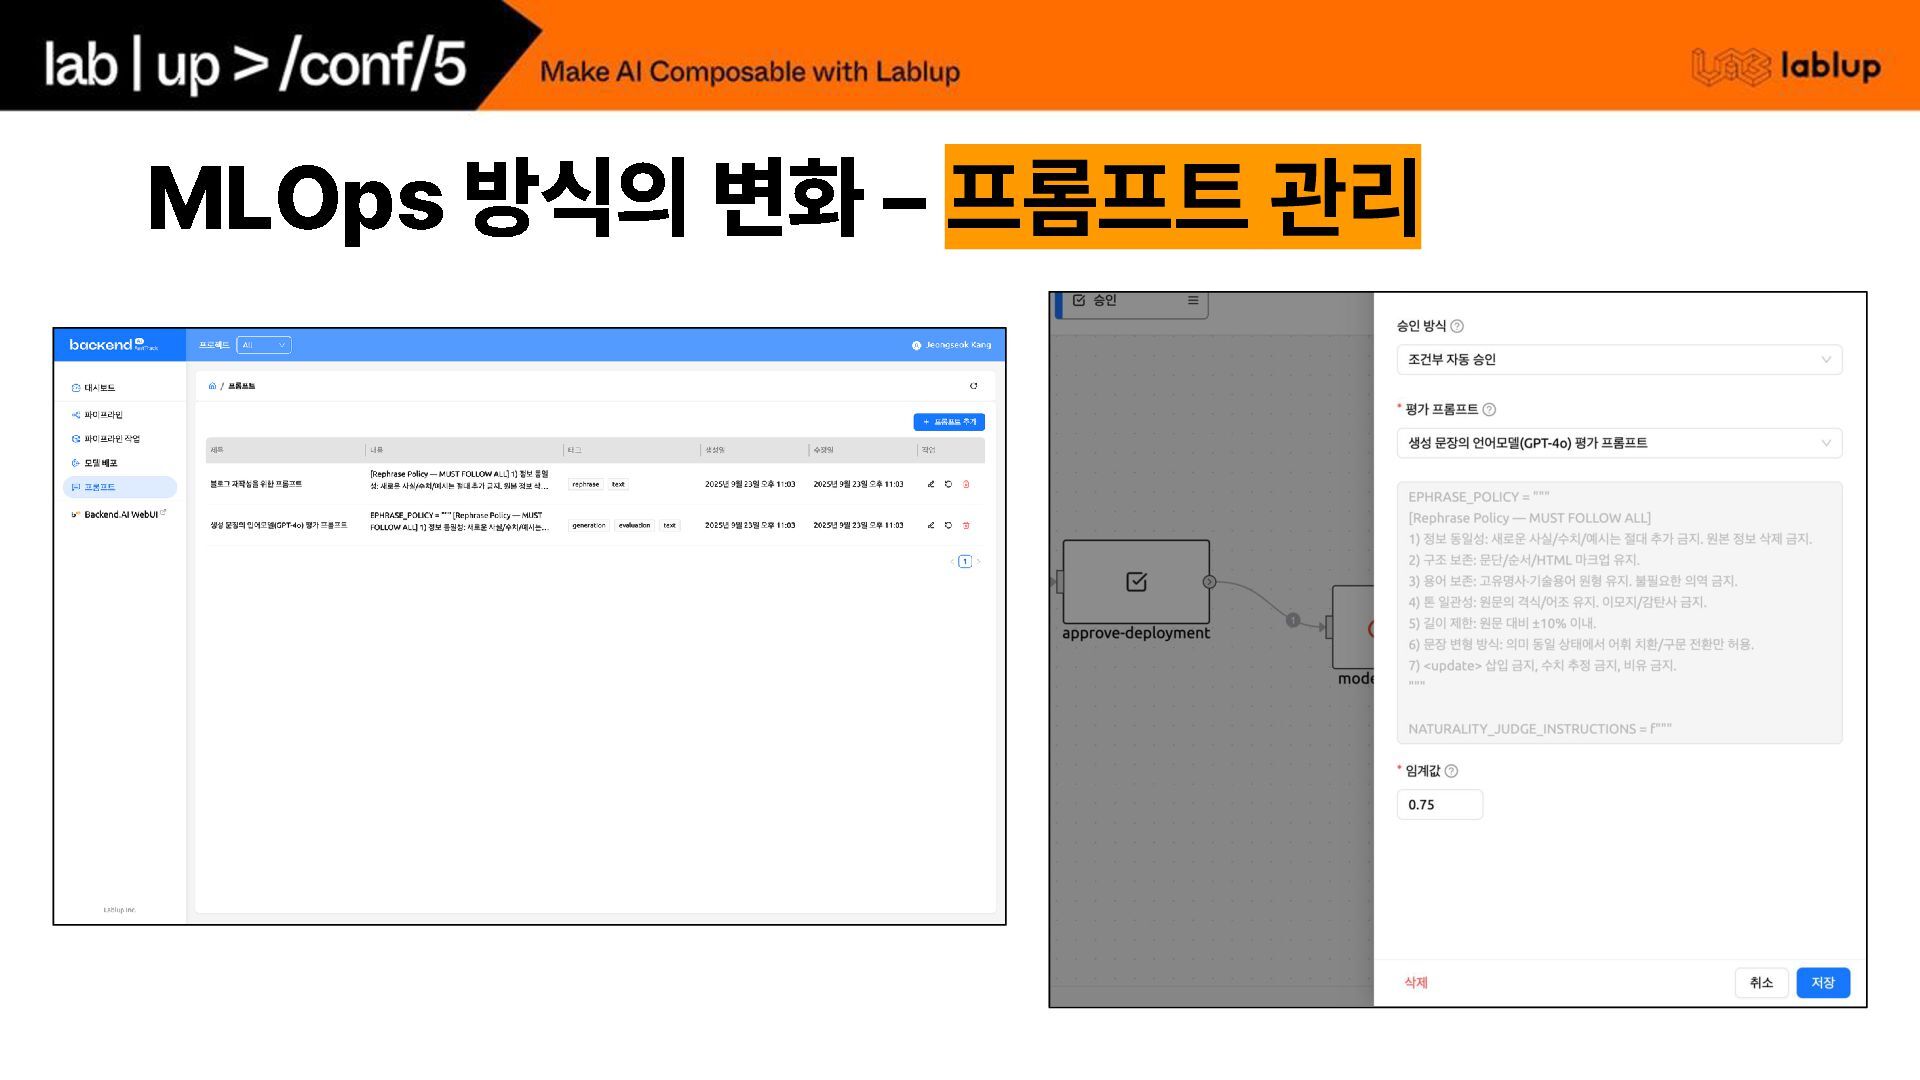Image resolution: width=1920 pixels, height=1080 pixels.
Task: Click help icon next to 승인 방식
Action: (x=1457, y=326)
